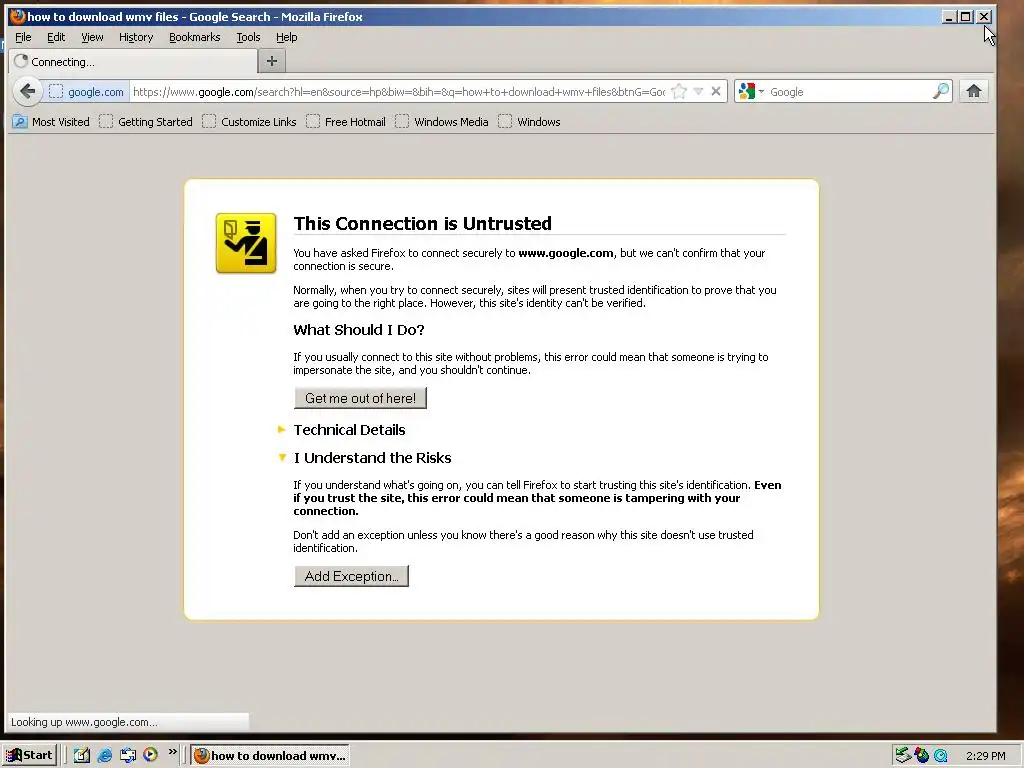Bookmark this page with the star icon
The height and width of the screenshot is (768, 1024).
pyautogui.click(x=679, y=91)
